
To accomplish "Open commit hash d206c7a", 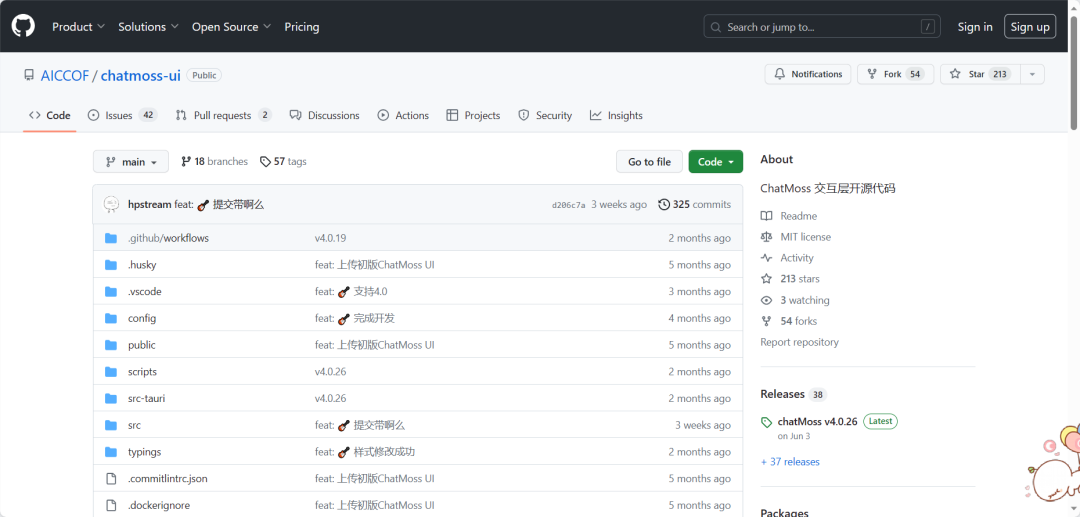I will (x=568, y=205).
